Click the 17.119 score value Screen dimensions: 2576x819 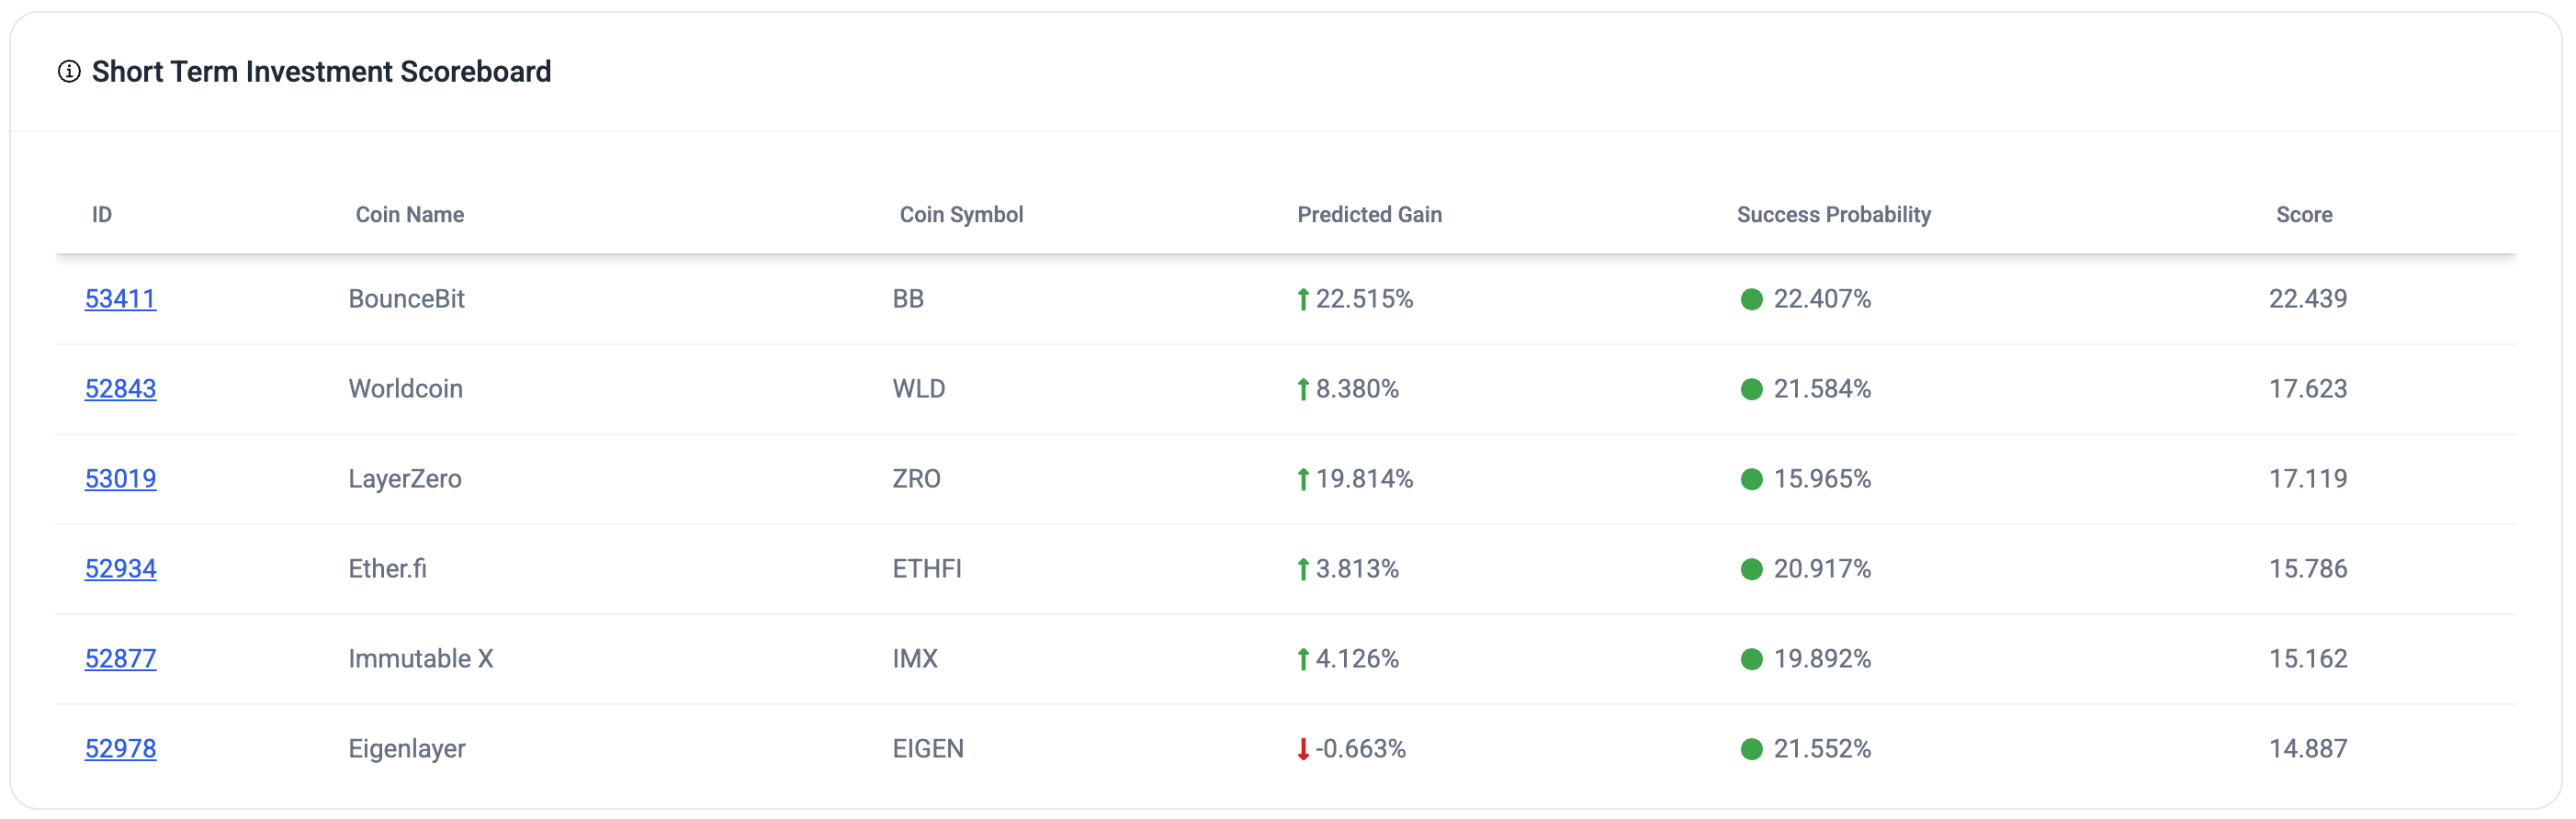coord(2307,479)
